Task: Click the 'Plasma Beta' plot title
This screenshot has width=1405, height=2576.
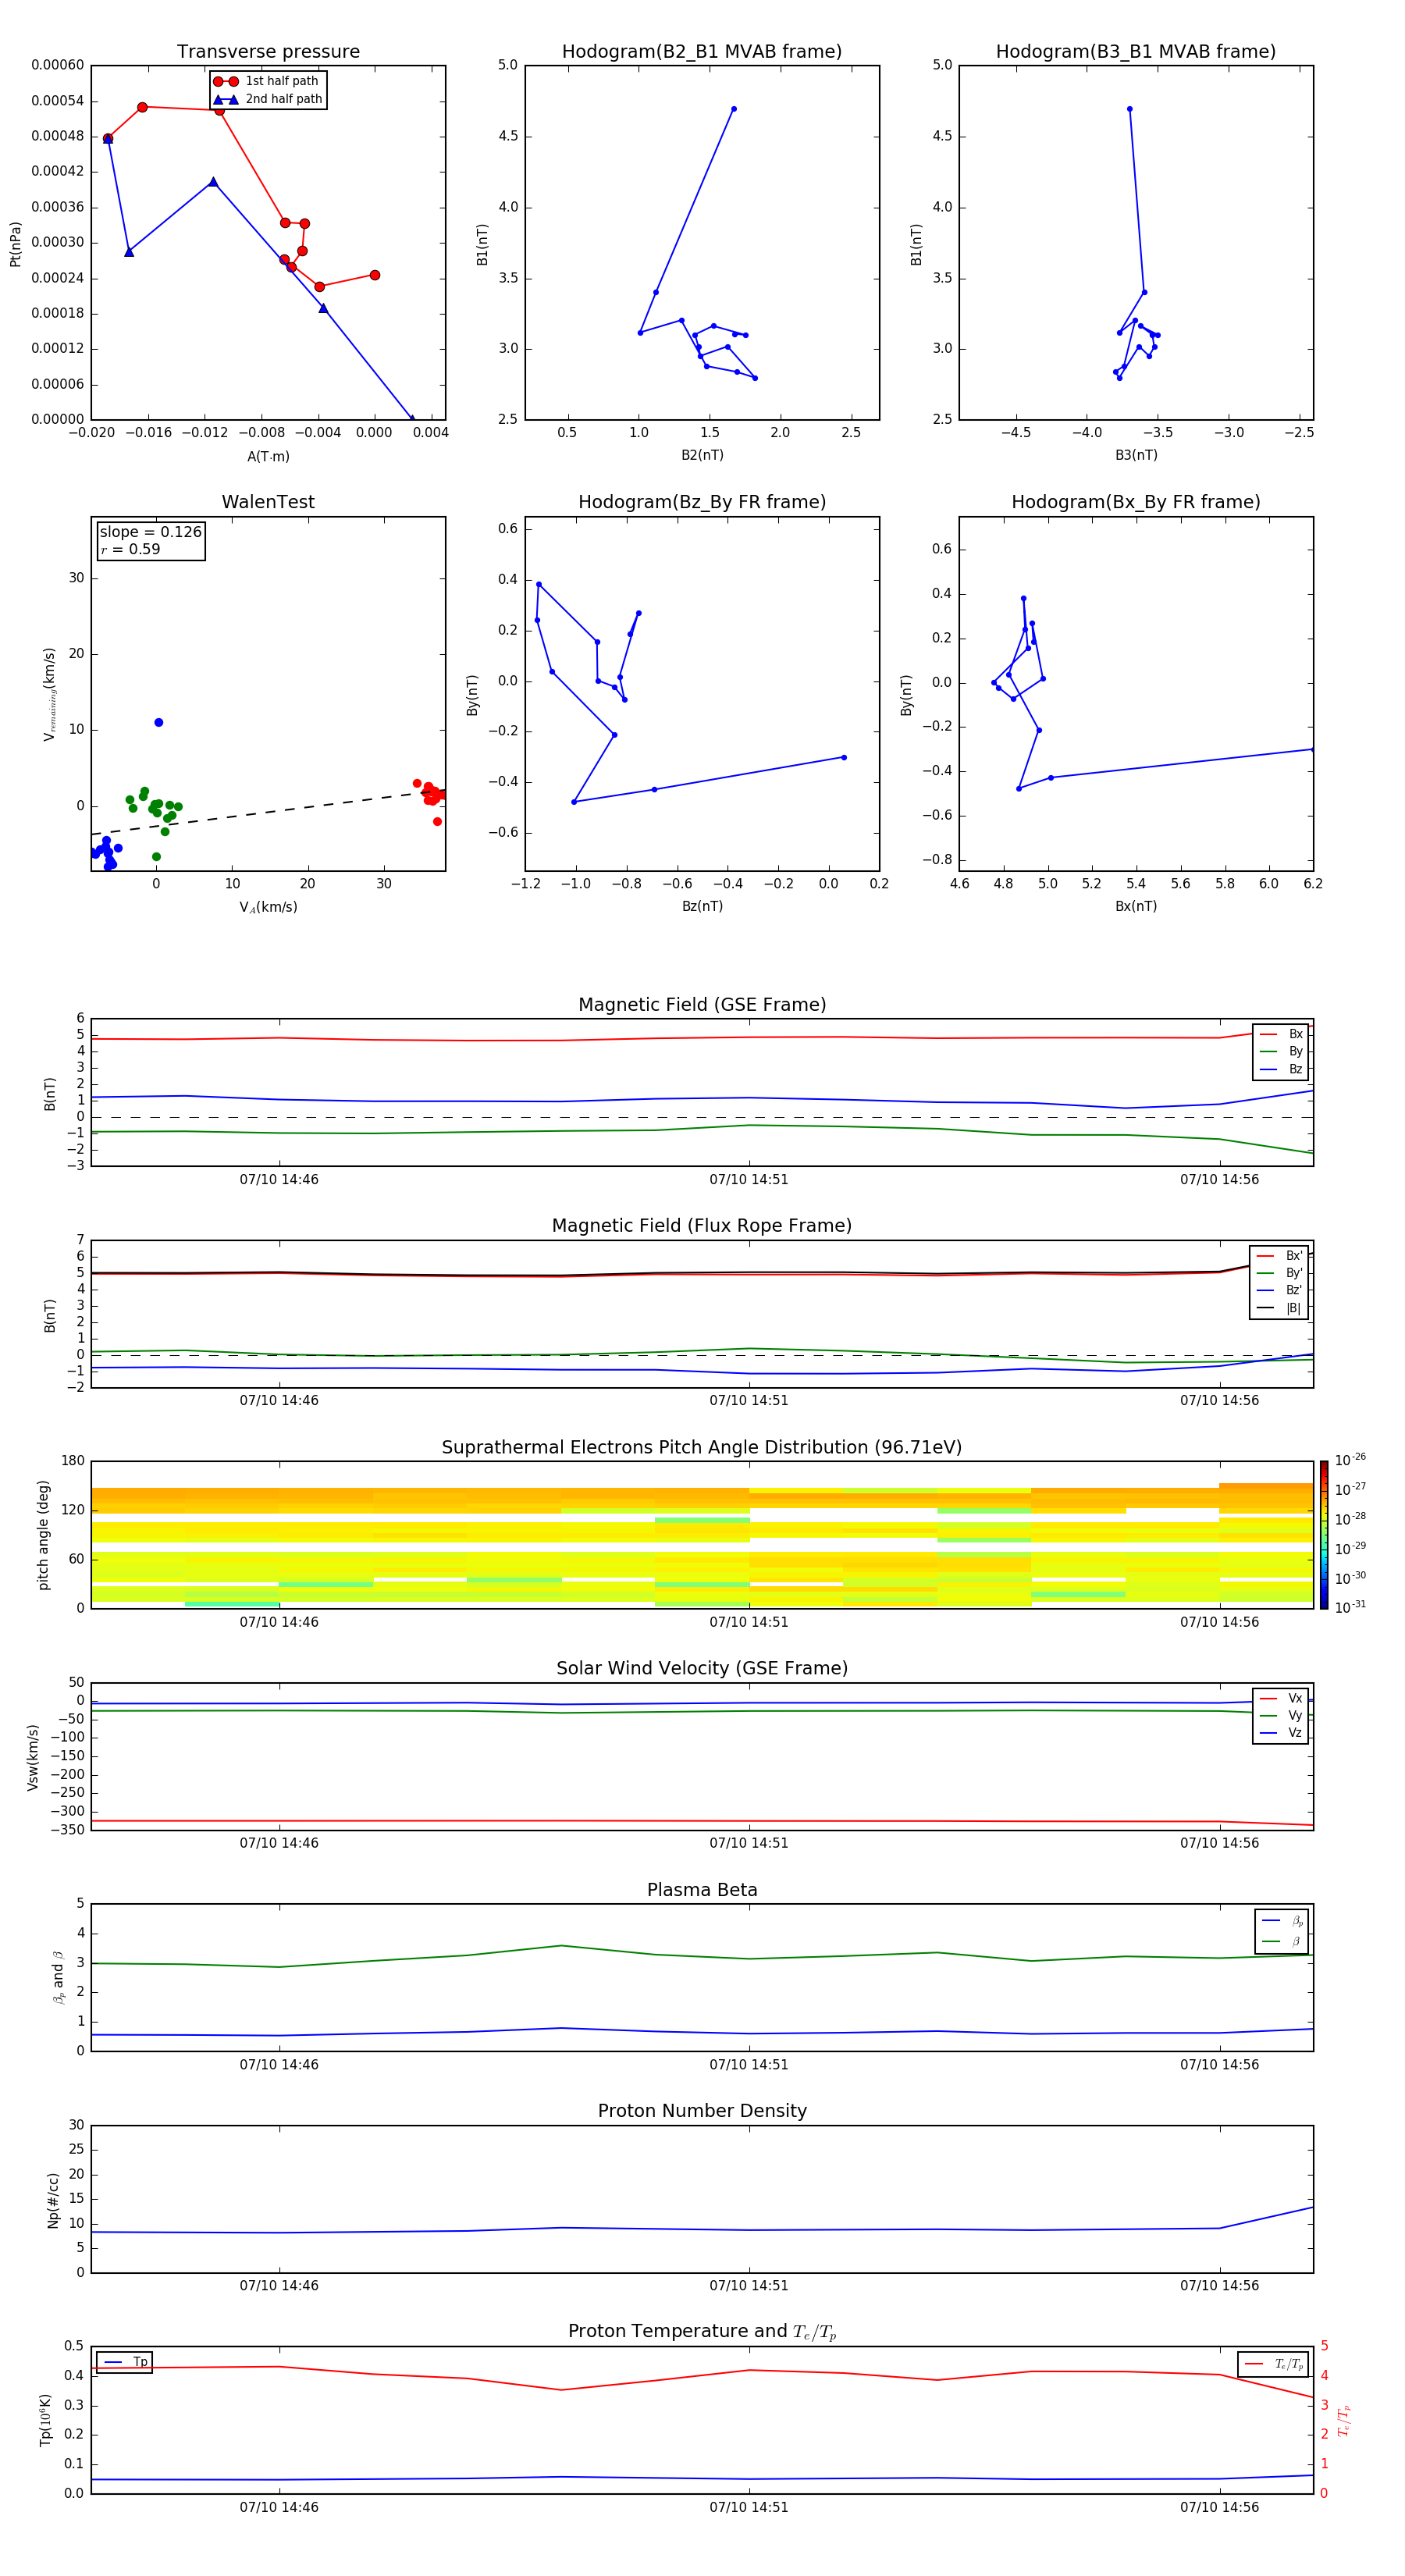Action: coord(702,1891)
